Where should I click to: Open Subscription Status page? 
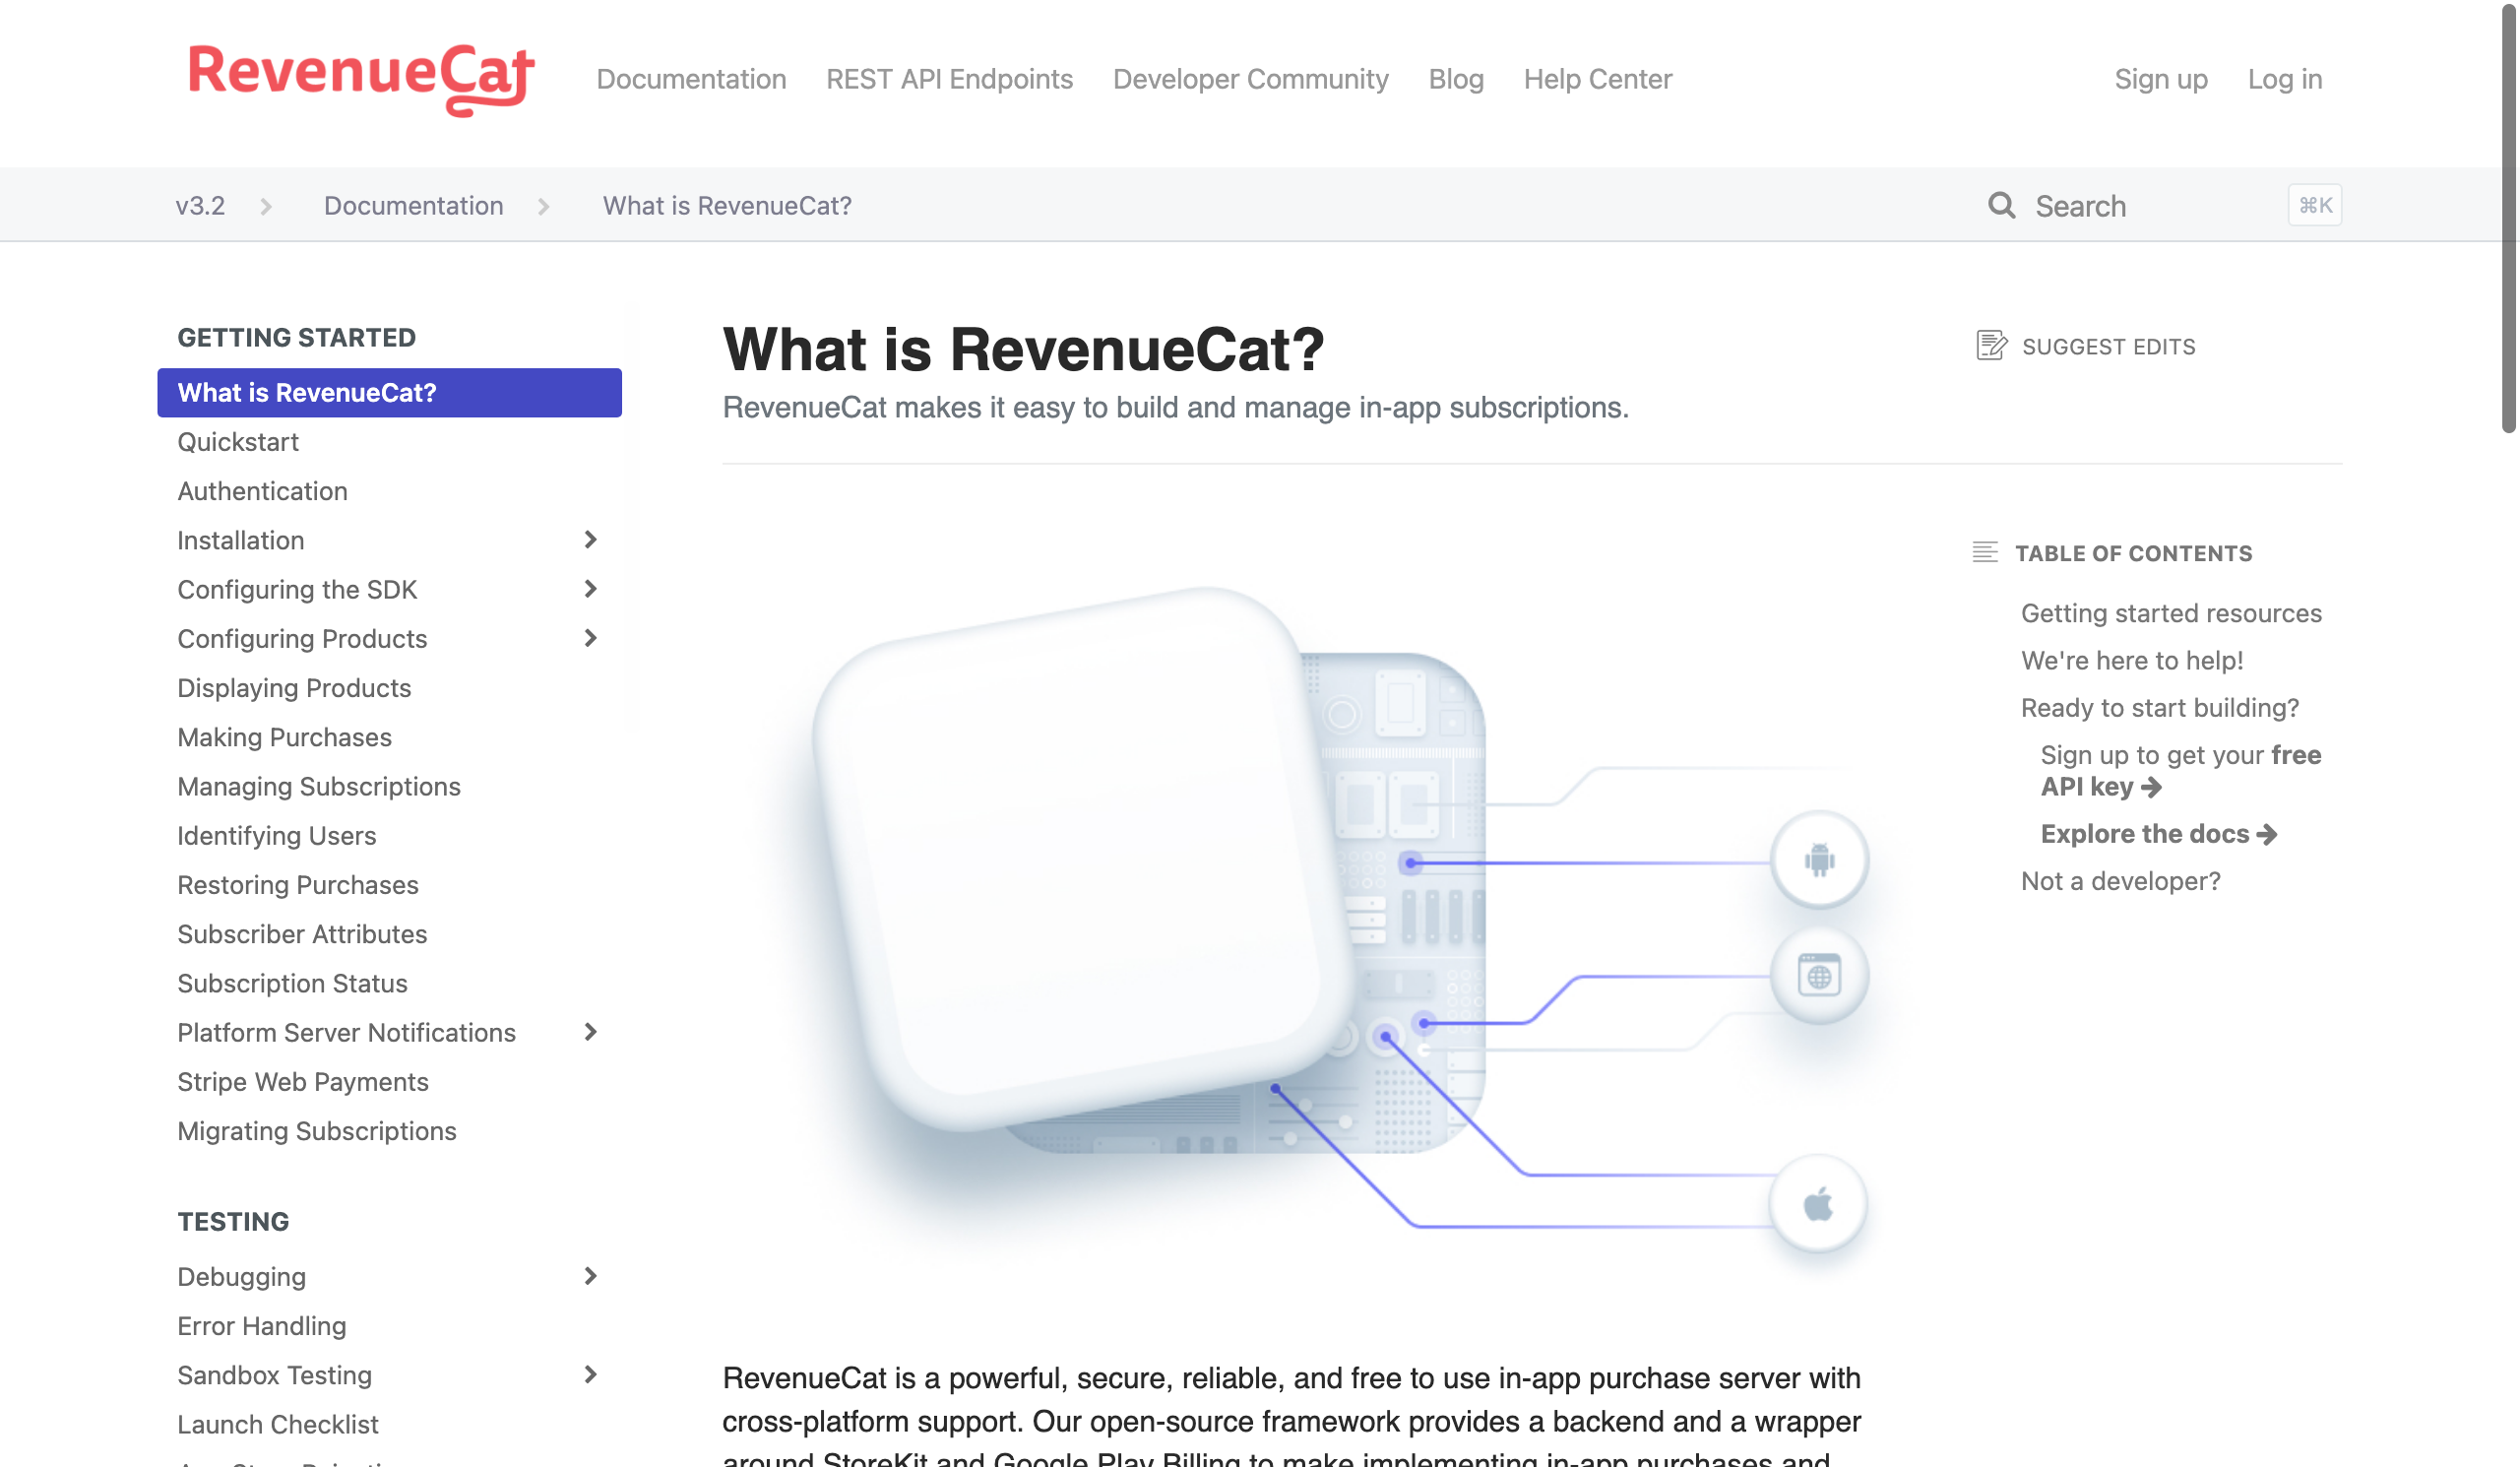292,983
